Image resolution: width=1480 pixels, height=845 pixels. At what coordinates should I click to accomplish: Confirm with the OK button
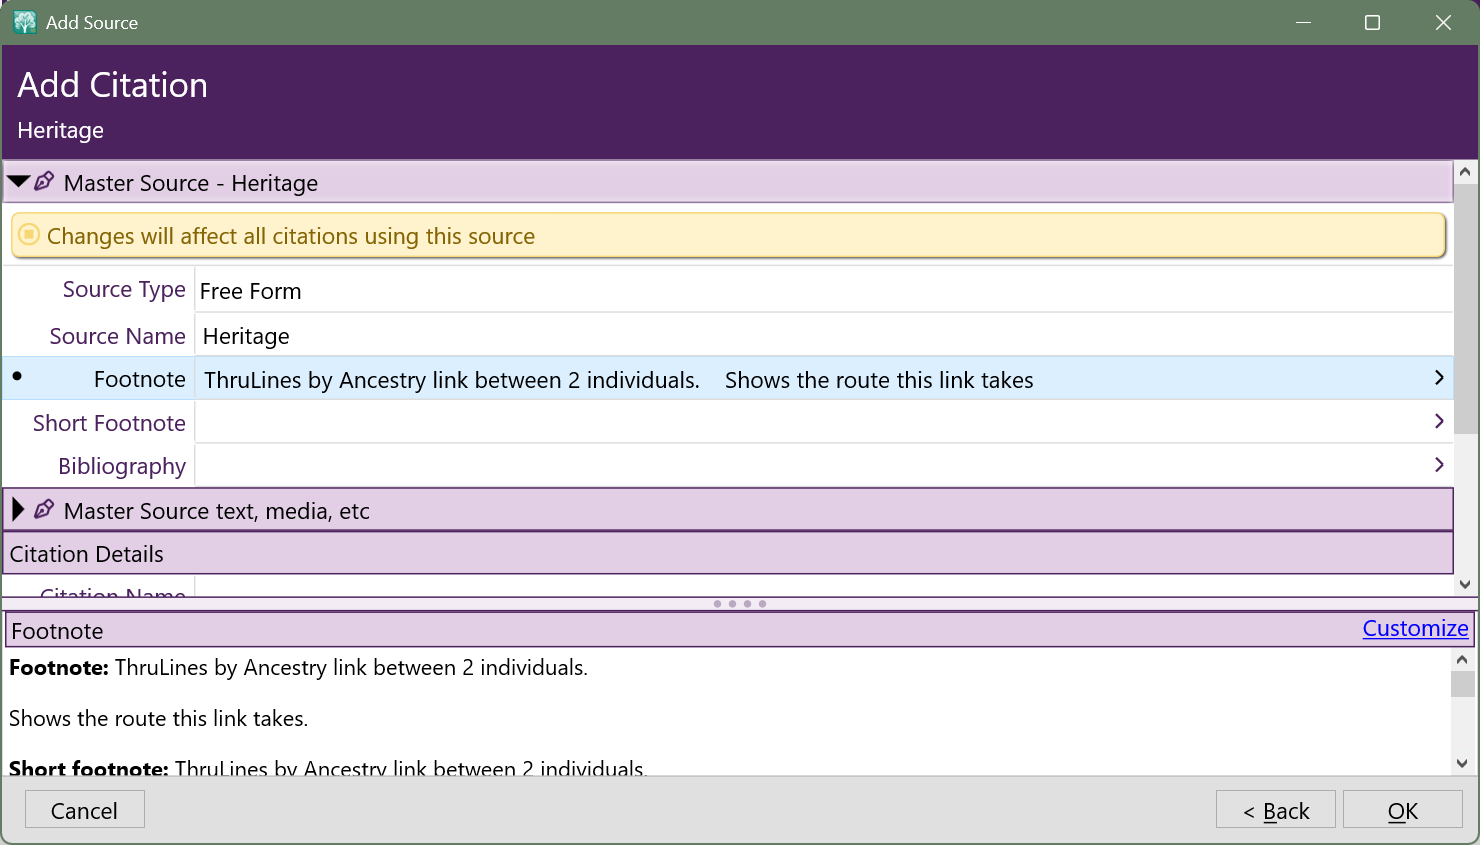pyautogui.click(x=1403, y=810)
